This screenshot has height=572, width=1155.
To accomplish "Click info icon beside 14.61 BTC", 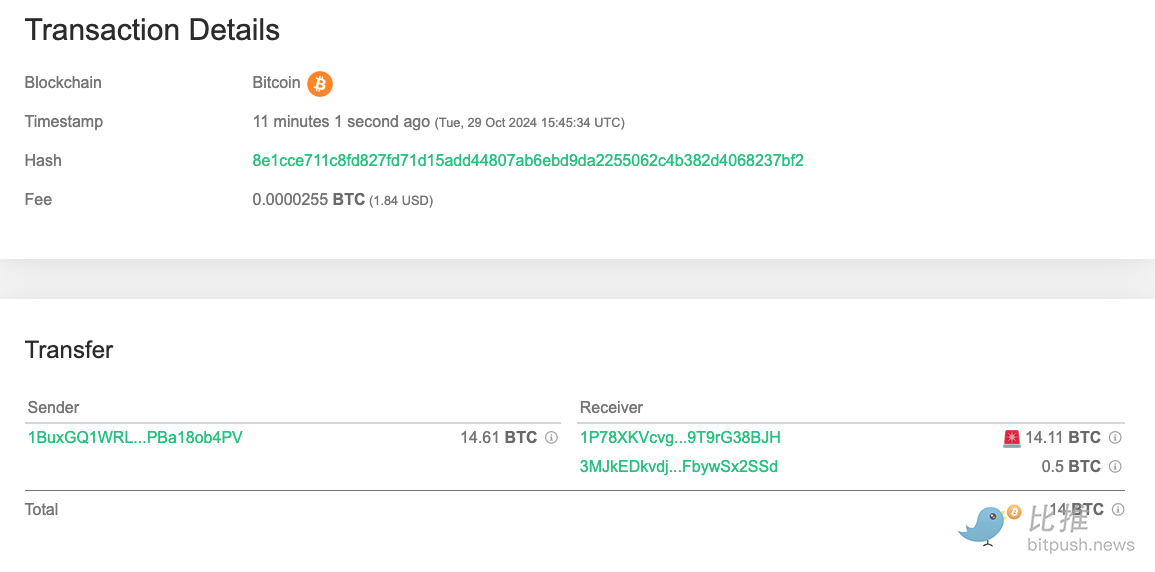I will [x=551, y=437].
